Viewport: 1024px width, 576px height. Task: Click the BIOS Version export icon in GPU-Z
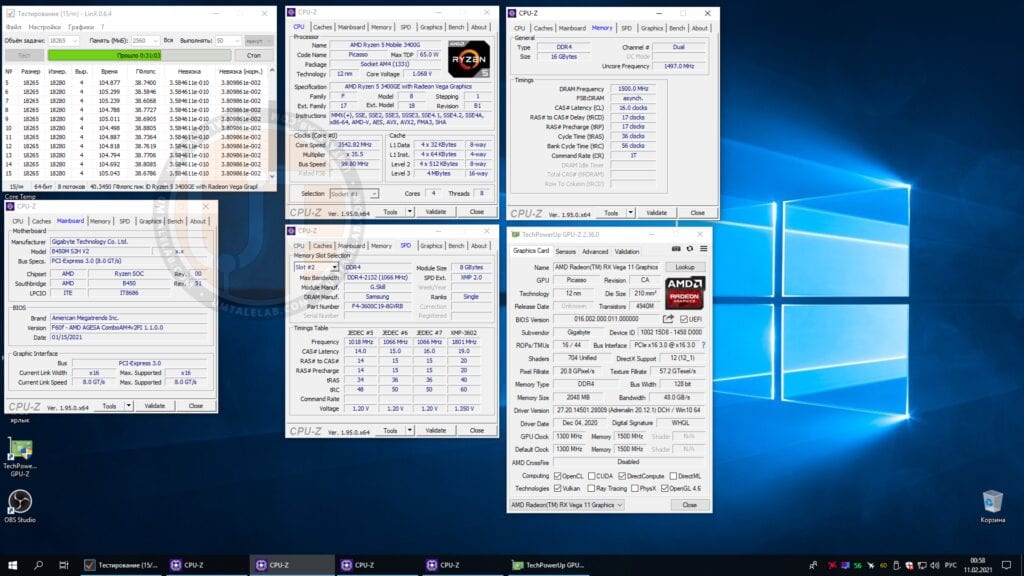[668, 319]
